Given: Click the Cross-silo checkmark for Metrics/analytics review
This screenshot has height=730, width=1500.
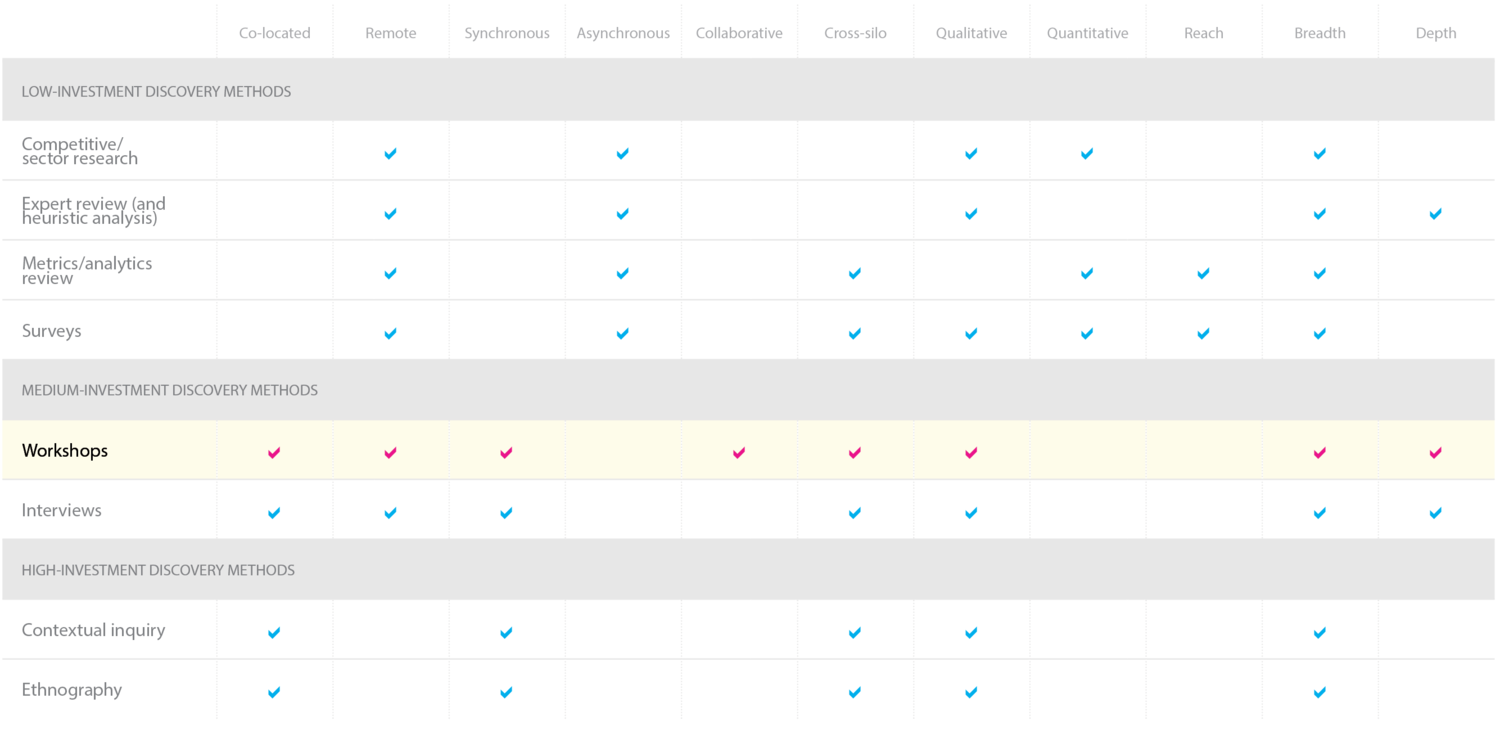Looking at the screenshot, I should (854, 273).
